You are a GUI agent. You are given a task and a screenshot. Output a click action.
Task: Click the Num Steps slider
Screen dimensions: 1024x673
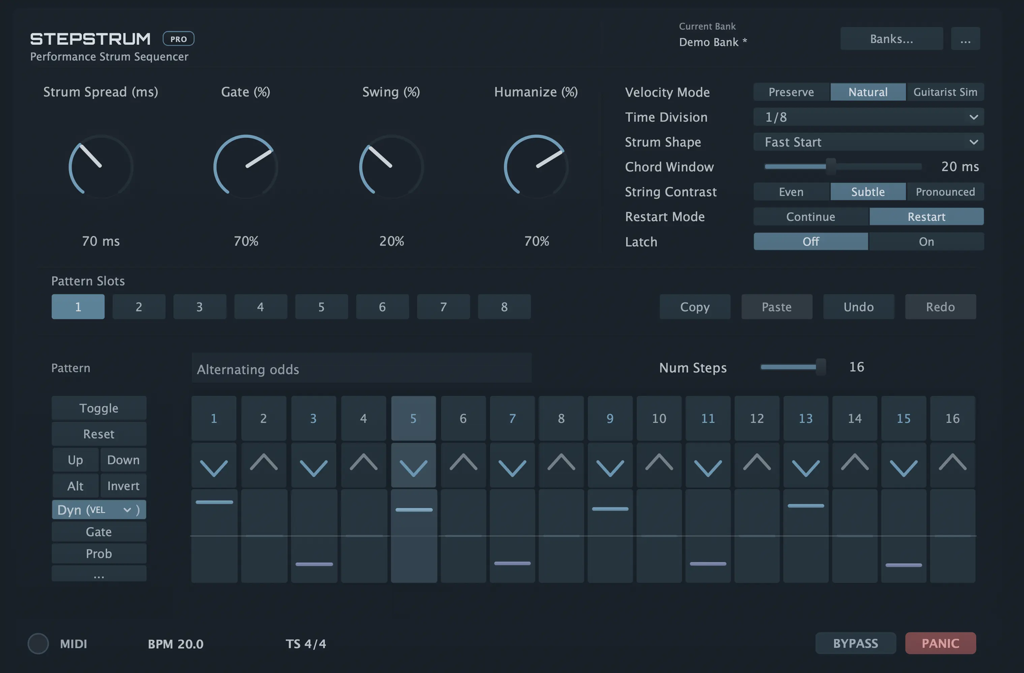tap(793, 367)
